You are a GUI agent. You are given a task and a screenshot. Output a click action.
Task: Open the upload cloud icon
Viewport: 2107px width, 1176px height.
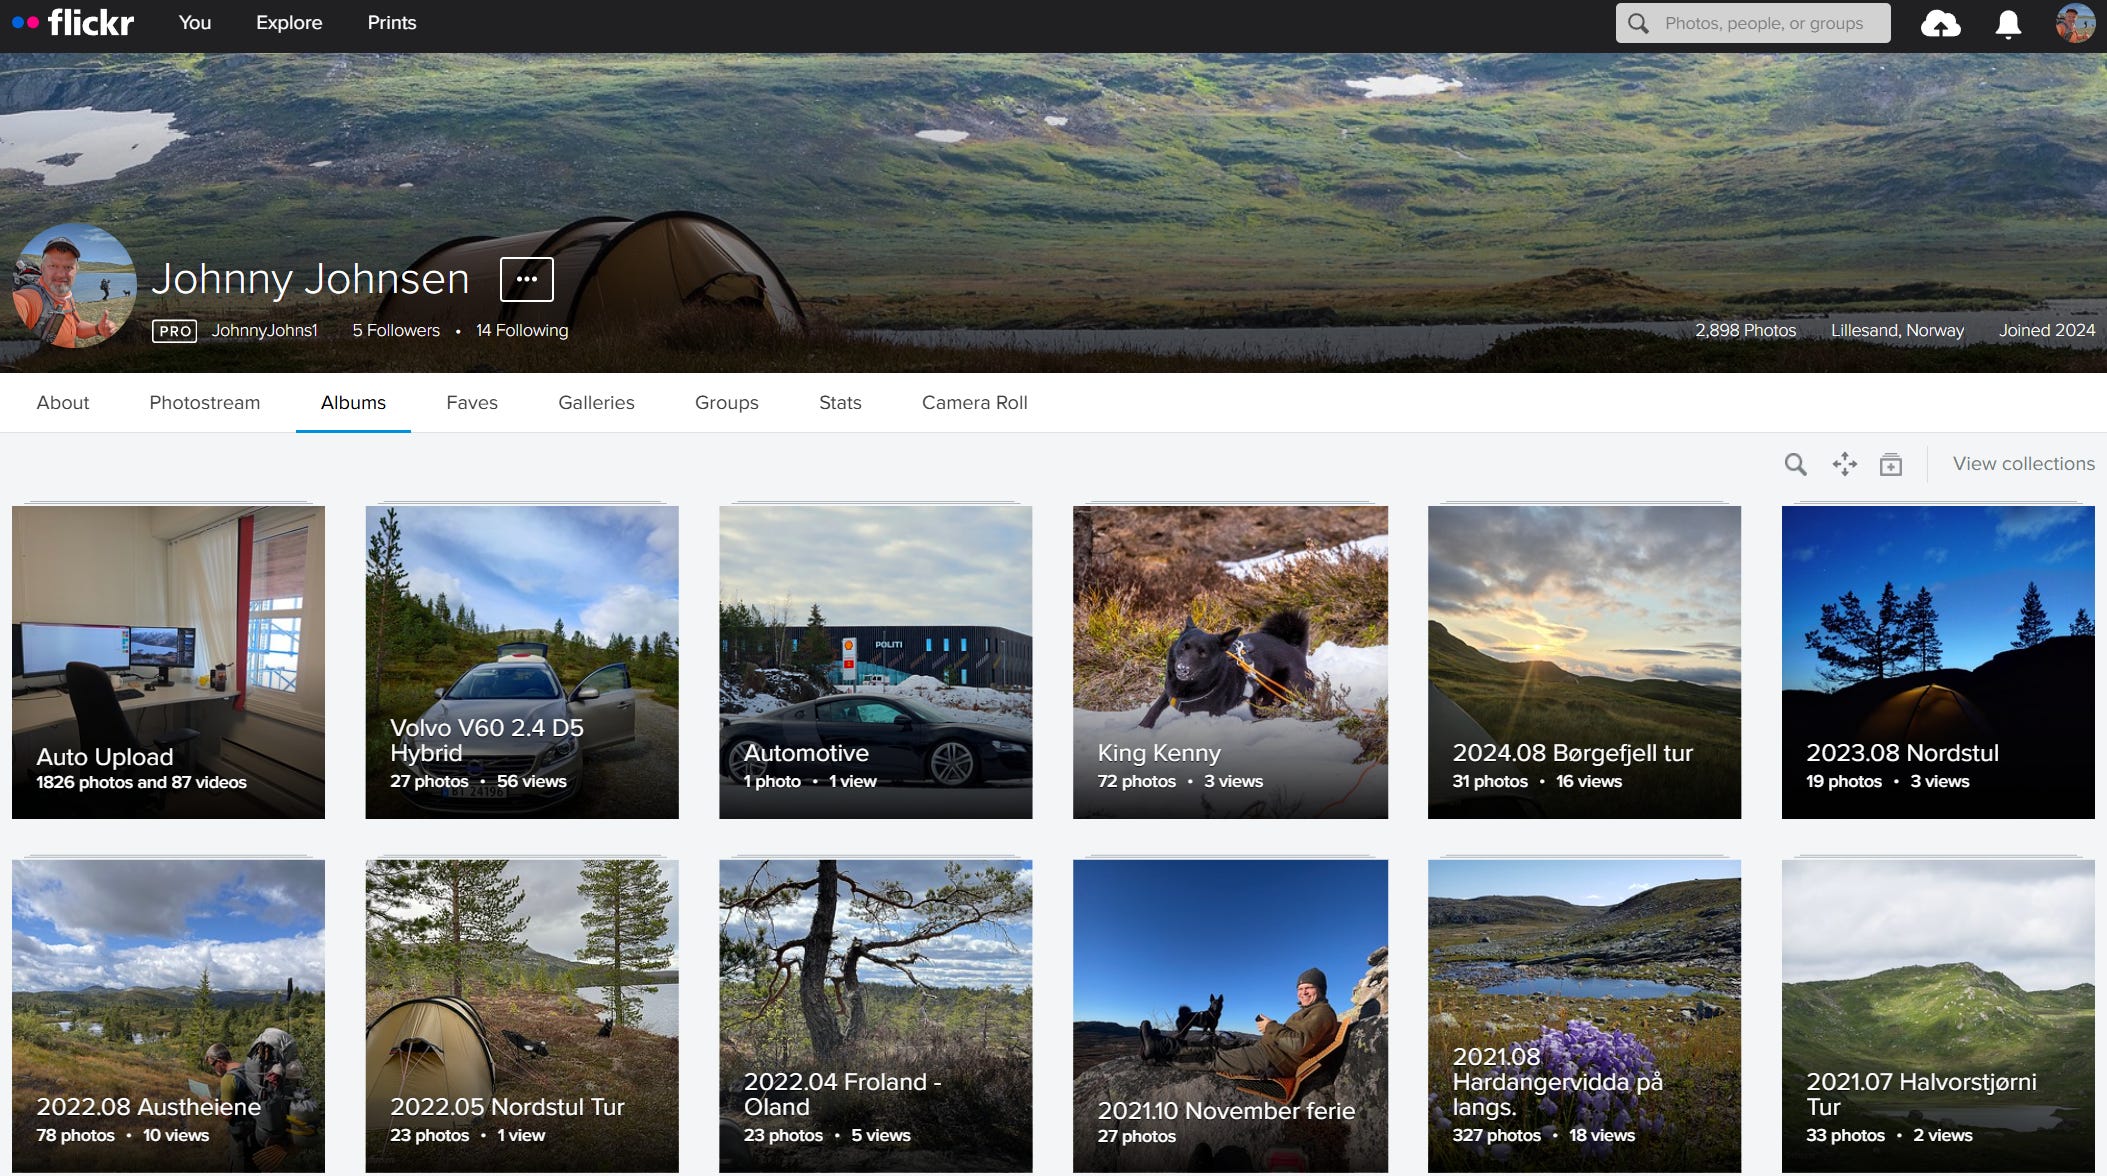pos(1940,23)
